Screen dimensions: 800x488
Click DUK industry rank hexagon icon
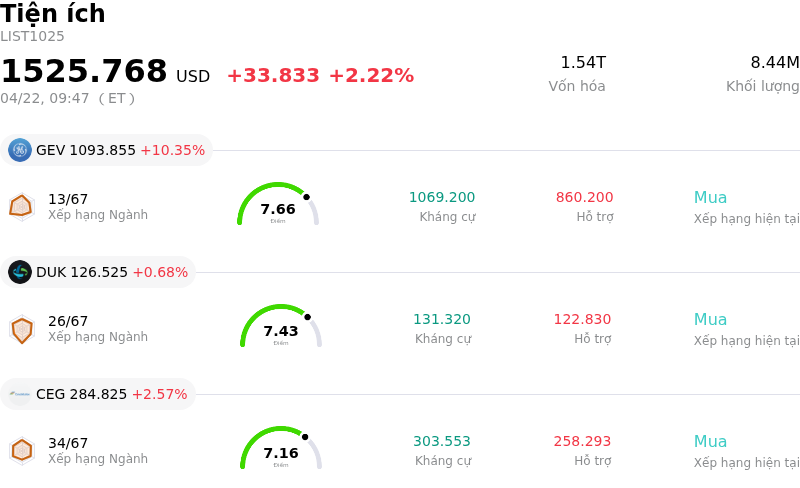[21, 328]
